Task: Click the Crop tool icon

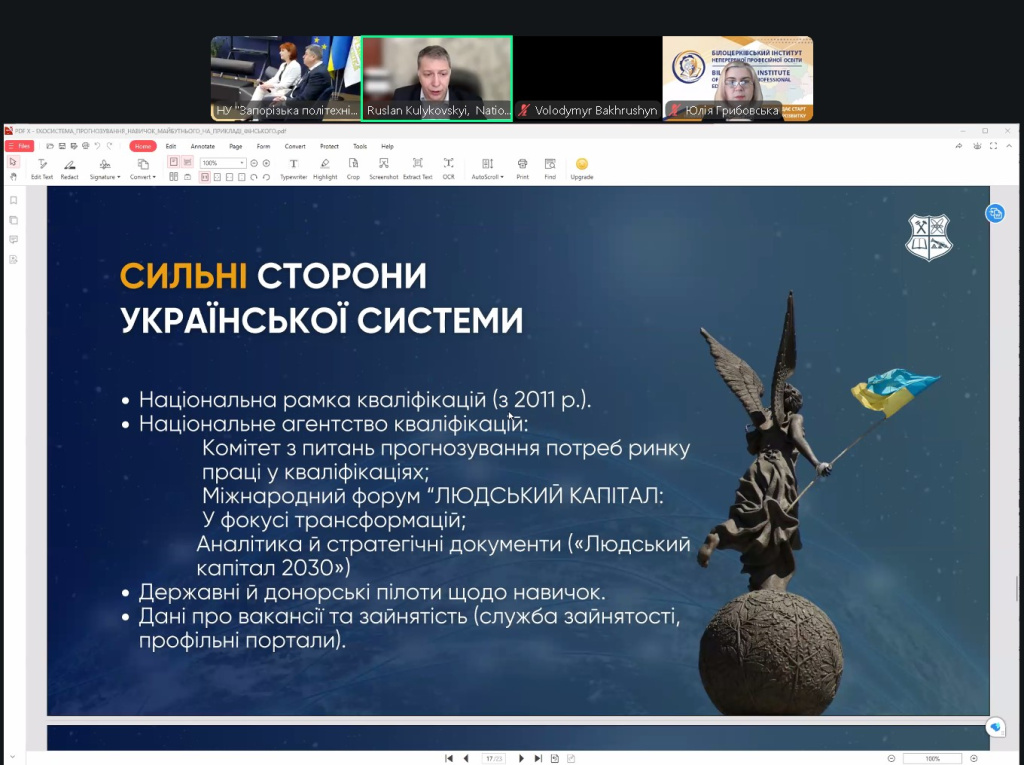Action: (353, 166)
